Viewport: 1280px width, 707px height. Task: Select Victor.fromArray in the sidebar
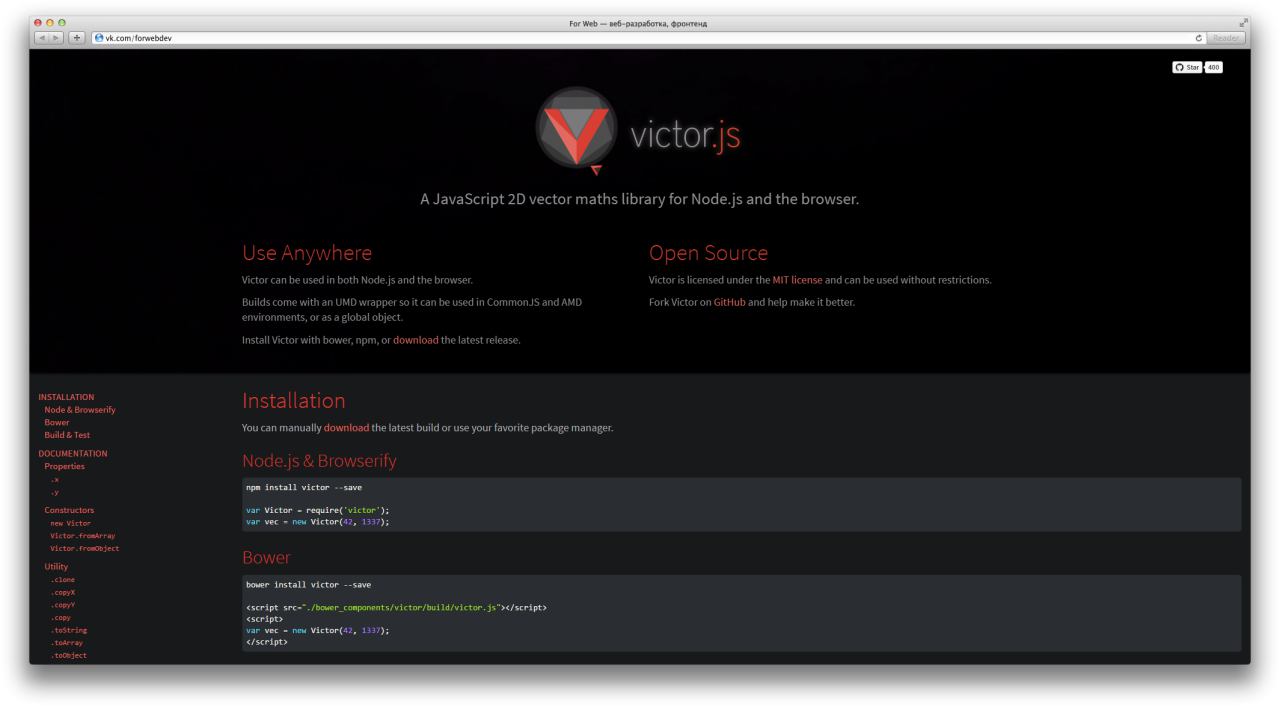tap(83, 536)
